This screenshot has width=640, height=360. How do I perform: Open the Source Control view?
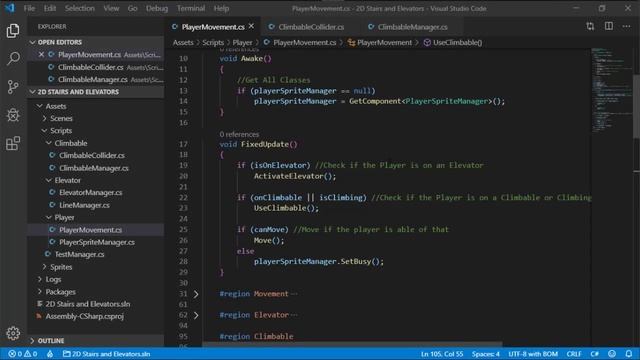click(13, 87)
